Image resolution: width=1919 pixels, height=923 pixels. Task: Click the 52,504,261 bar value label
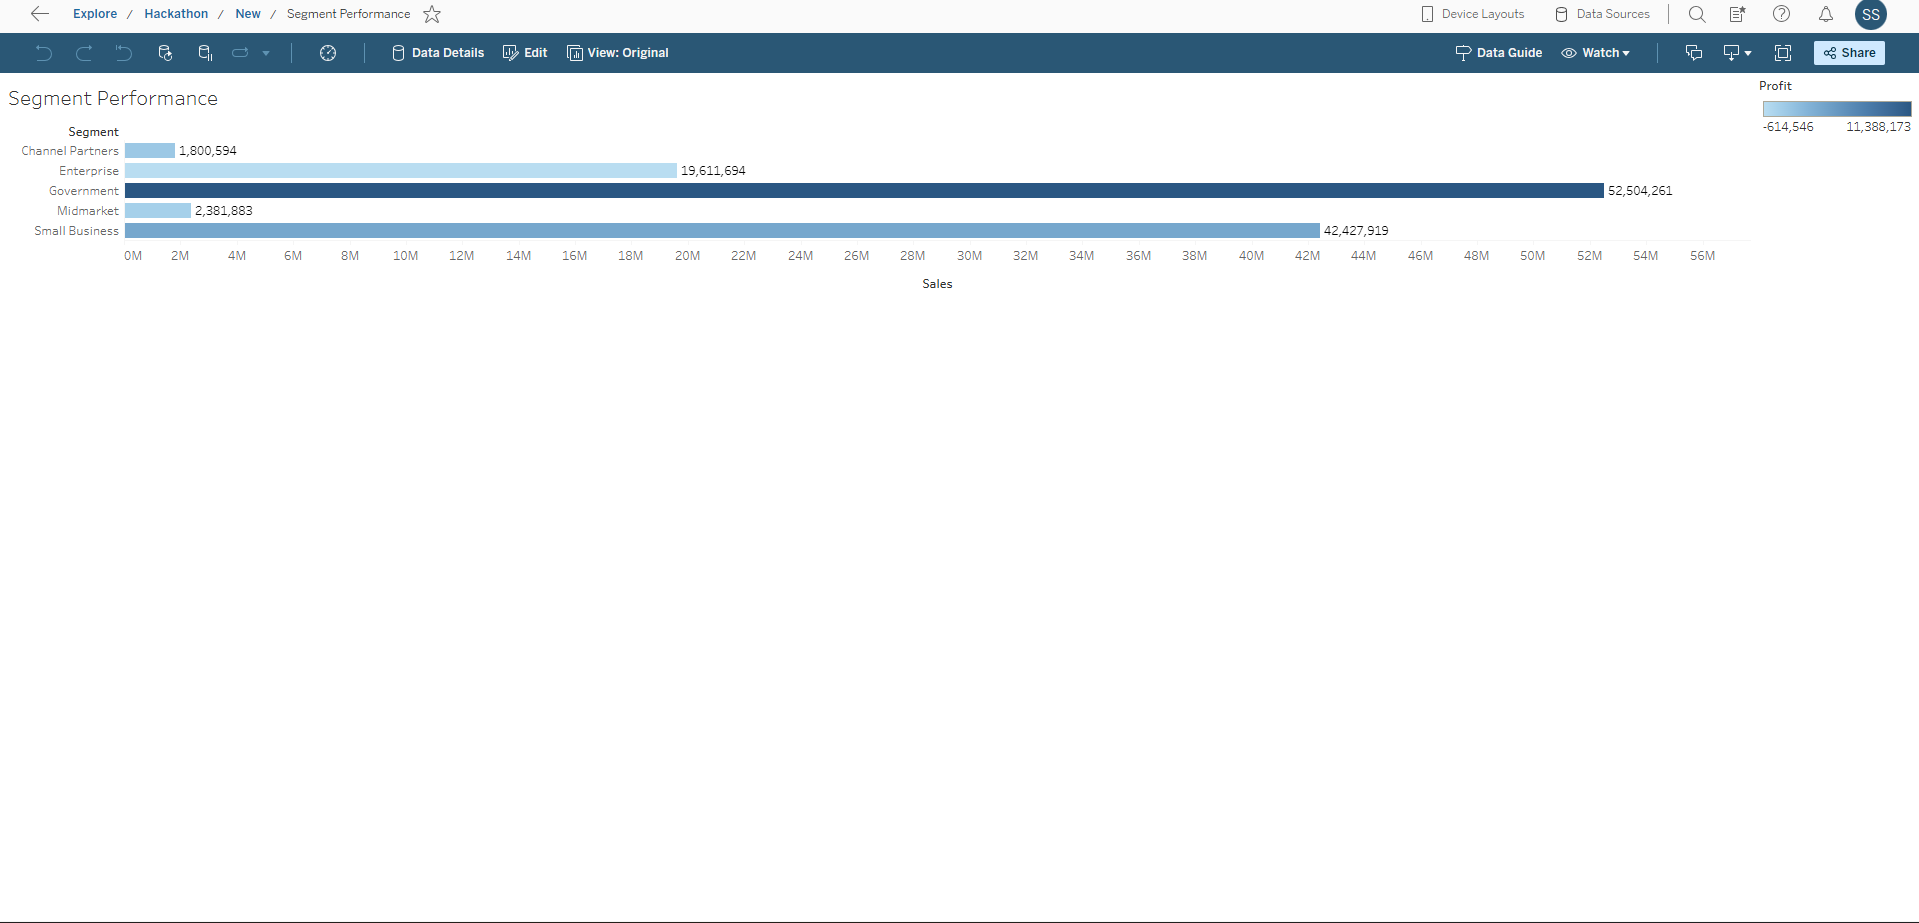point(1640,191)
